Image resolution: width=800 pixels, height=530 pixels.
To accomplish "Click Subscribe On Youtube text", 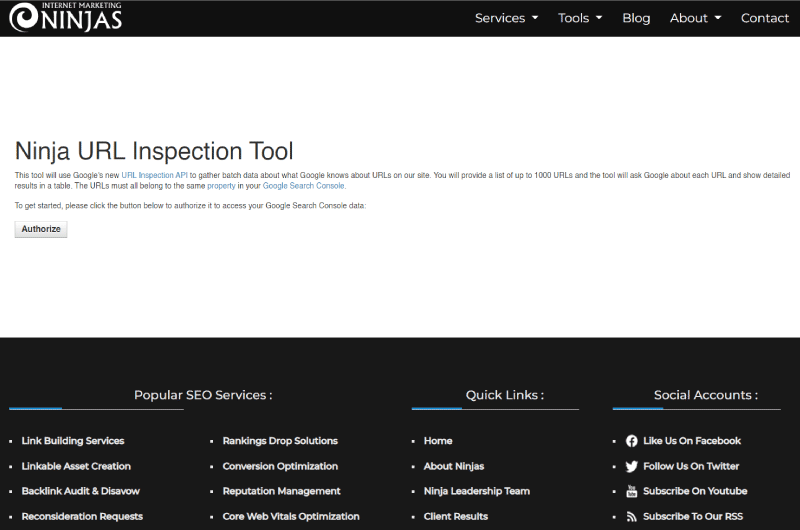I will point(695,491).
